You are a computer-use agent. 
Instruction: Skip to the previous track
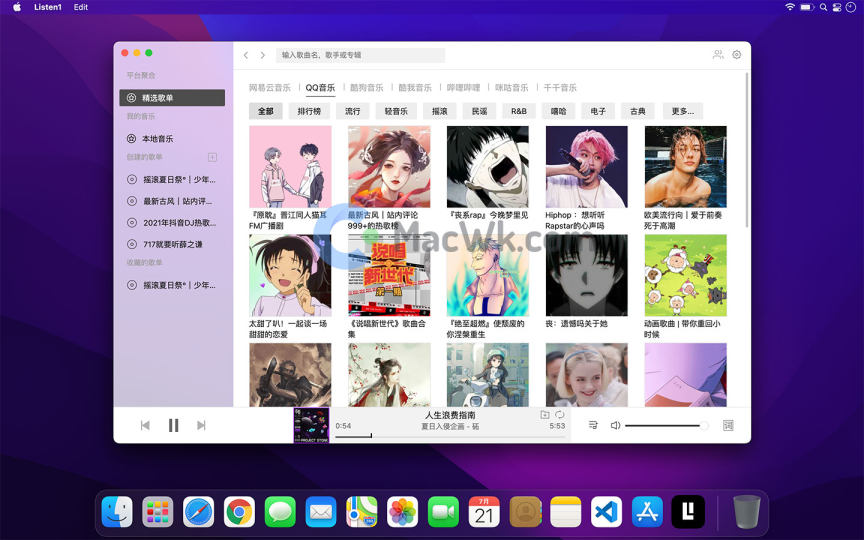pyautogui.click(x=145, y=425)
